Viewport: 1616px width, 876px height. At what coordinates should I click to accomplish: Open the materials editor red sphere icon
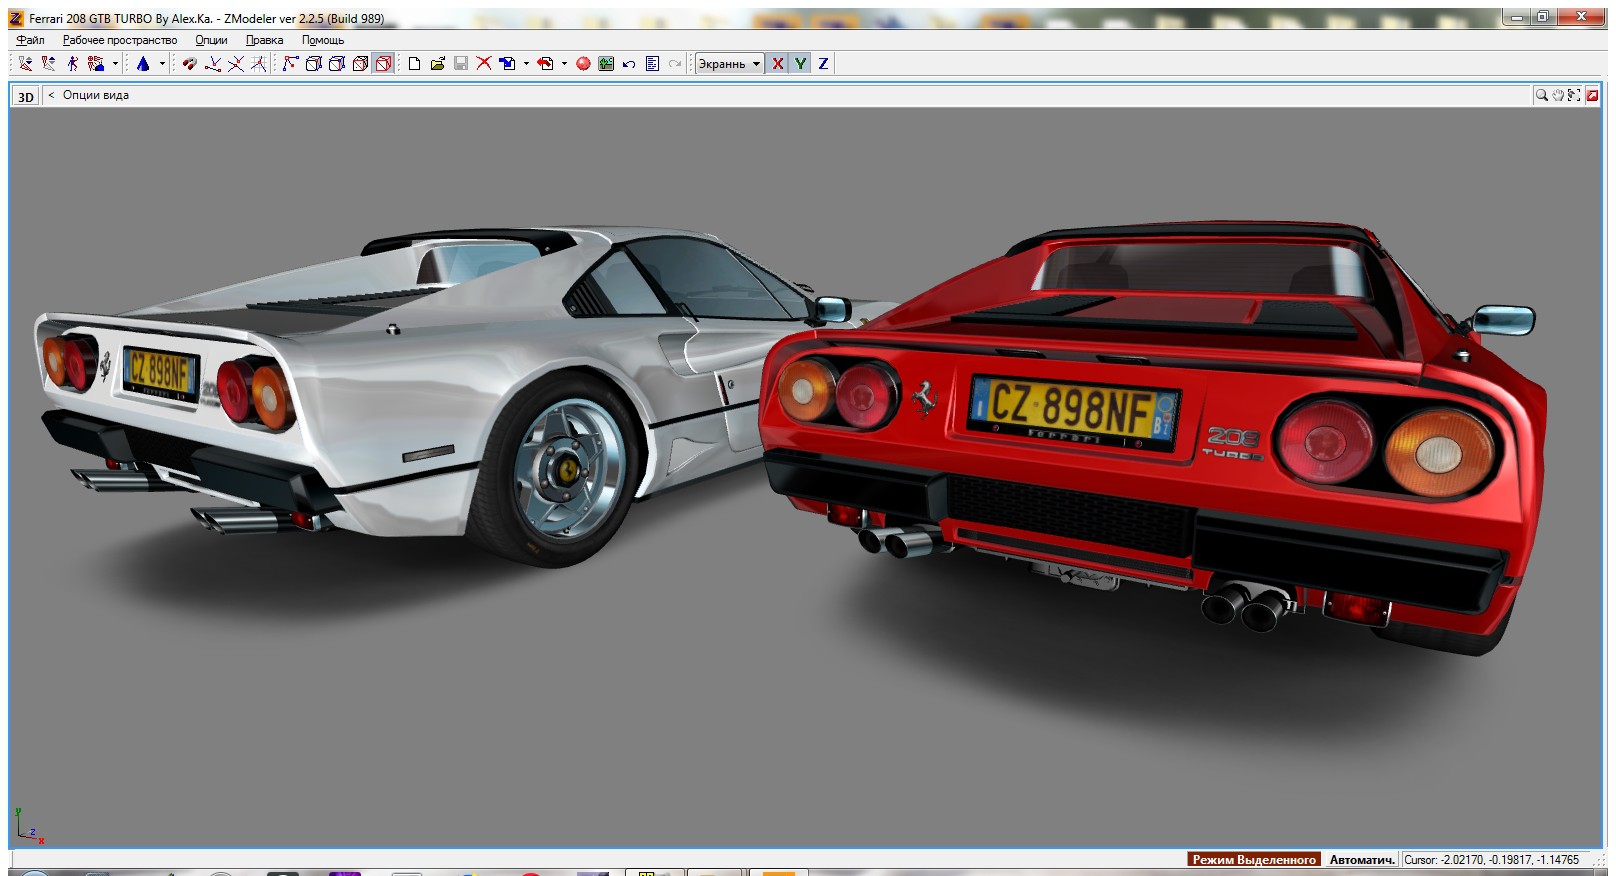tap(583, 63)
